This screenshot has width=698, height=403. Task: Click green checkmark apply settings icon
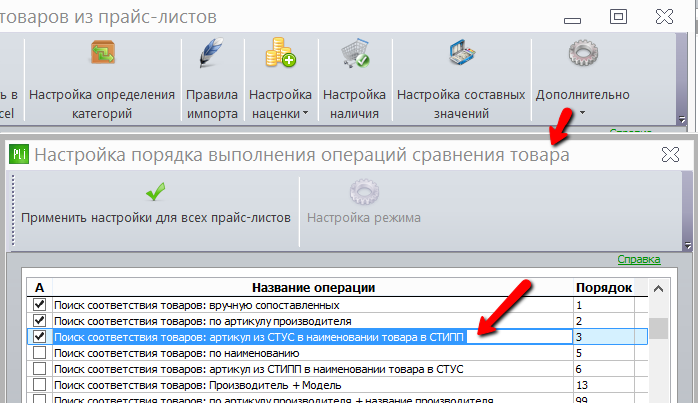coord(155,192)
